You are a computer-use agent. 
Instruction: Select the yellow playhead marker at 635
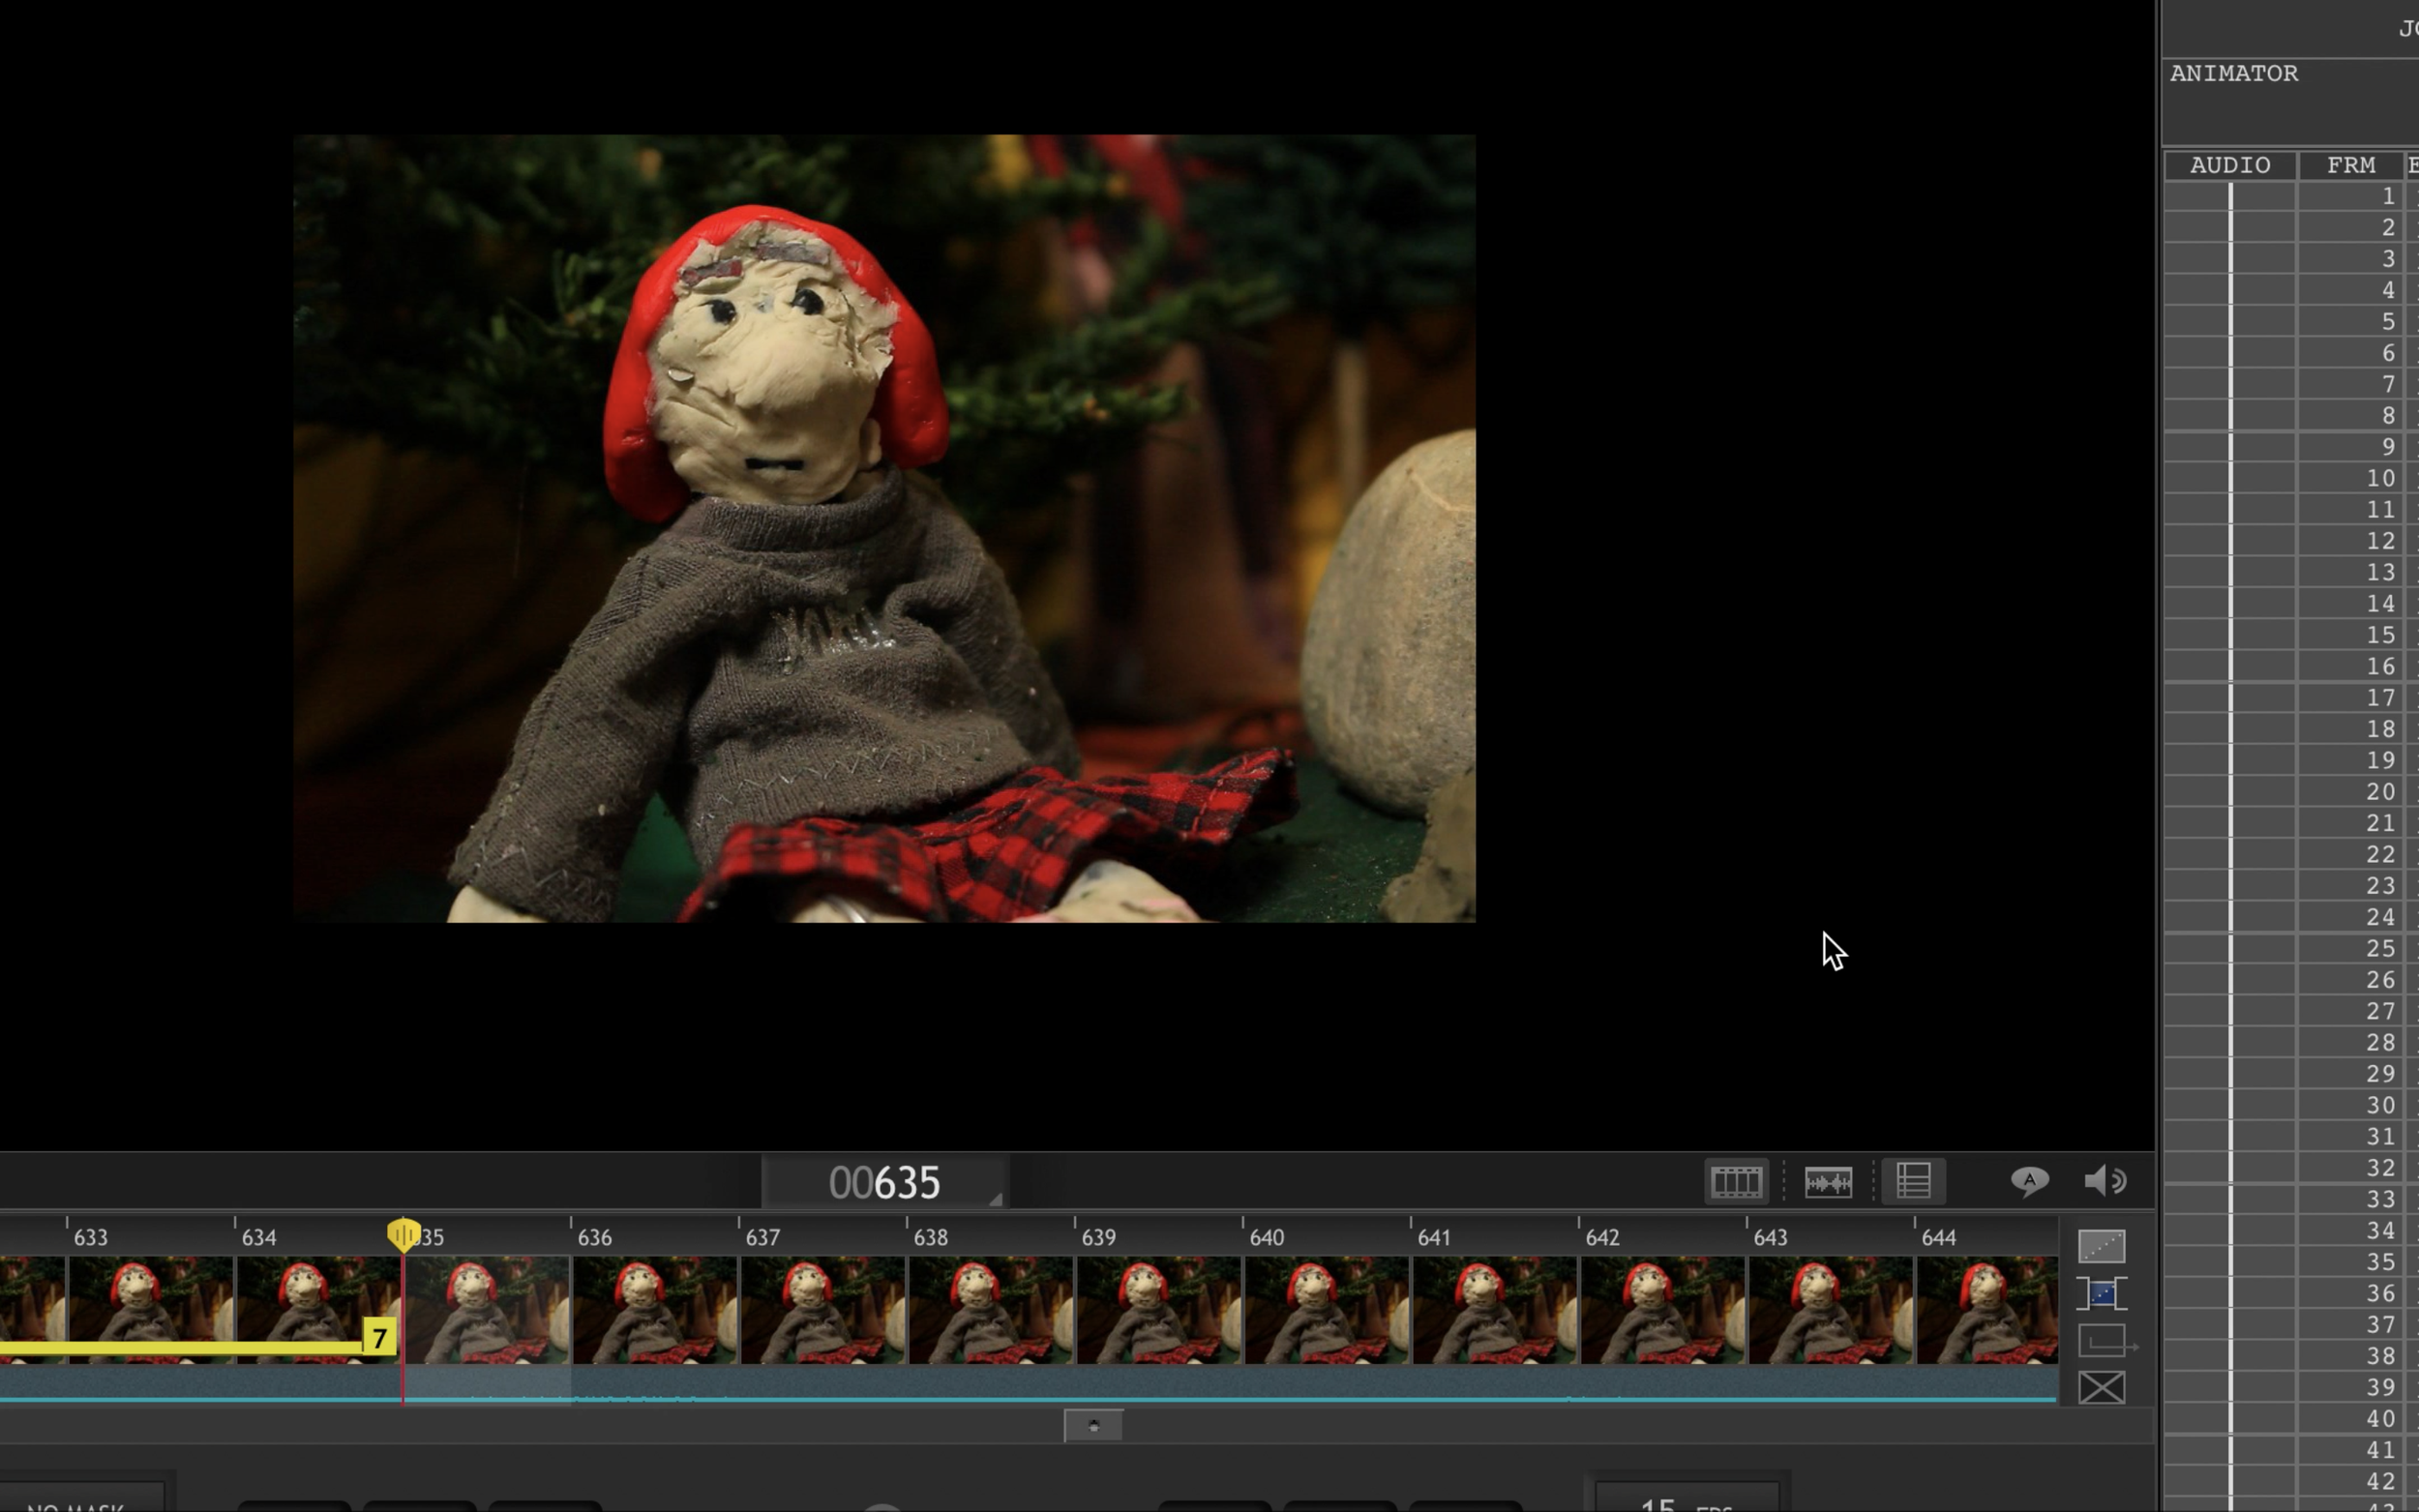[403, 1236]
